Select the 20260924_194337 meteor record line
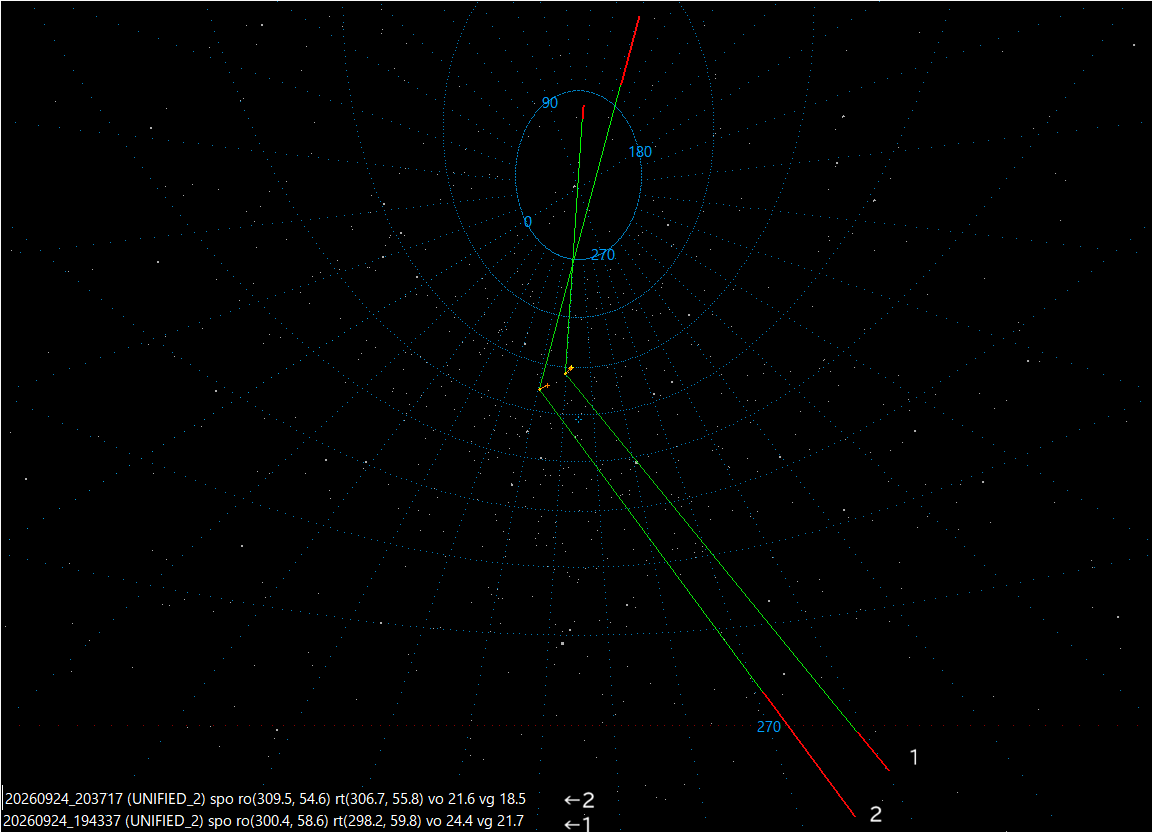The image size is (1152, 835). pyautogui.click(x=264, y=820)
